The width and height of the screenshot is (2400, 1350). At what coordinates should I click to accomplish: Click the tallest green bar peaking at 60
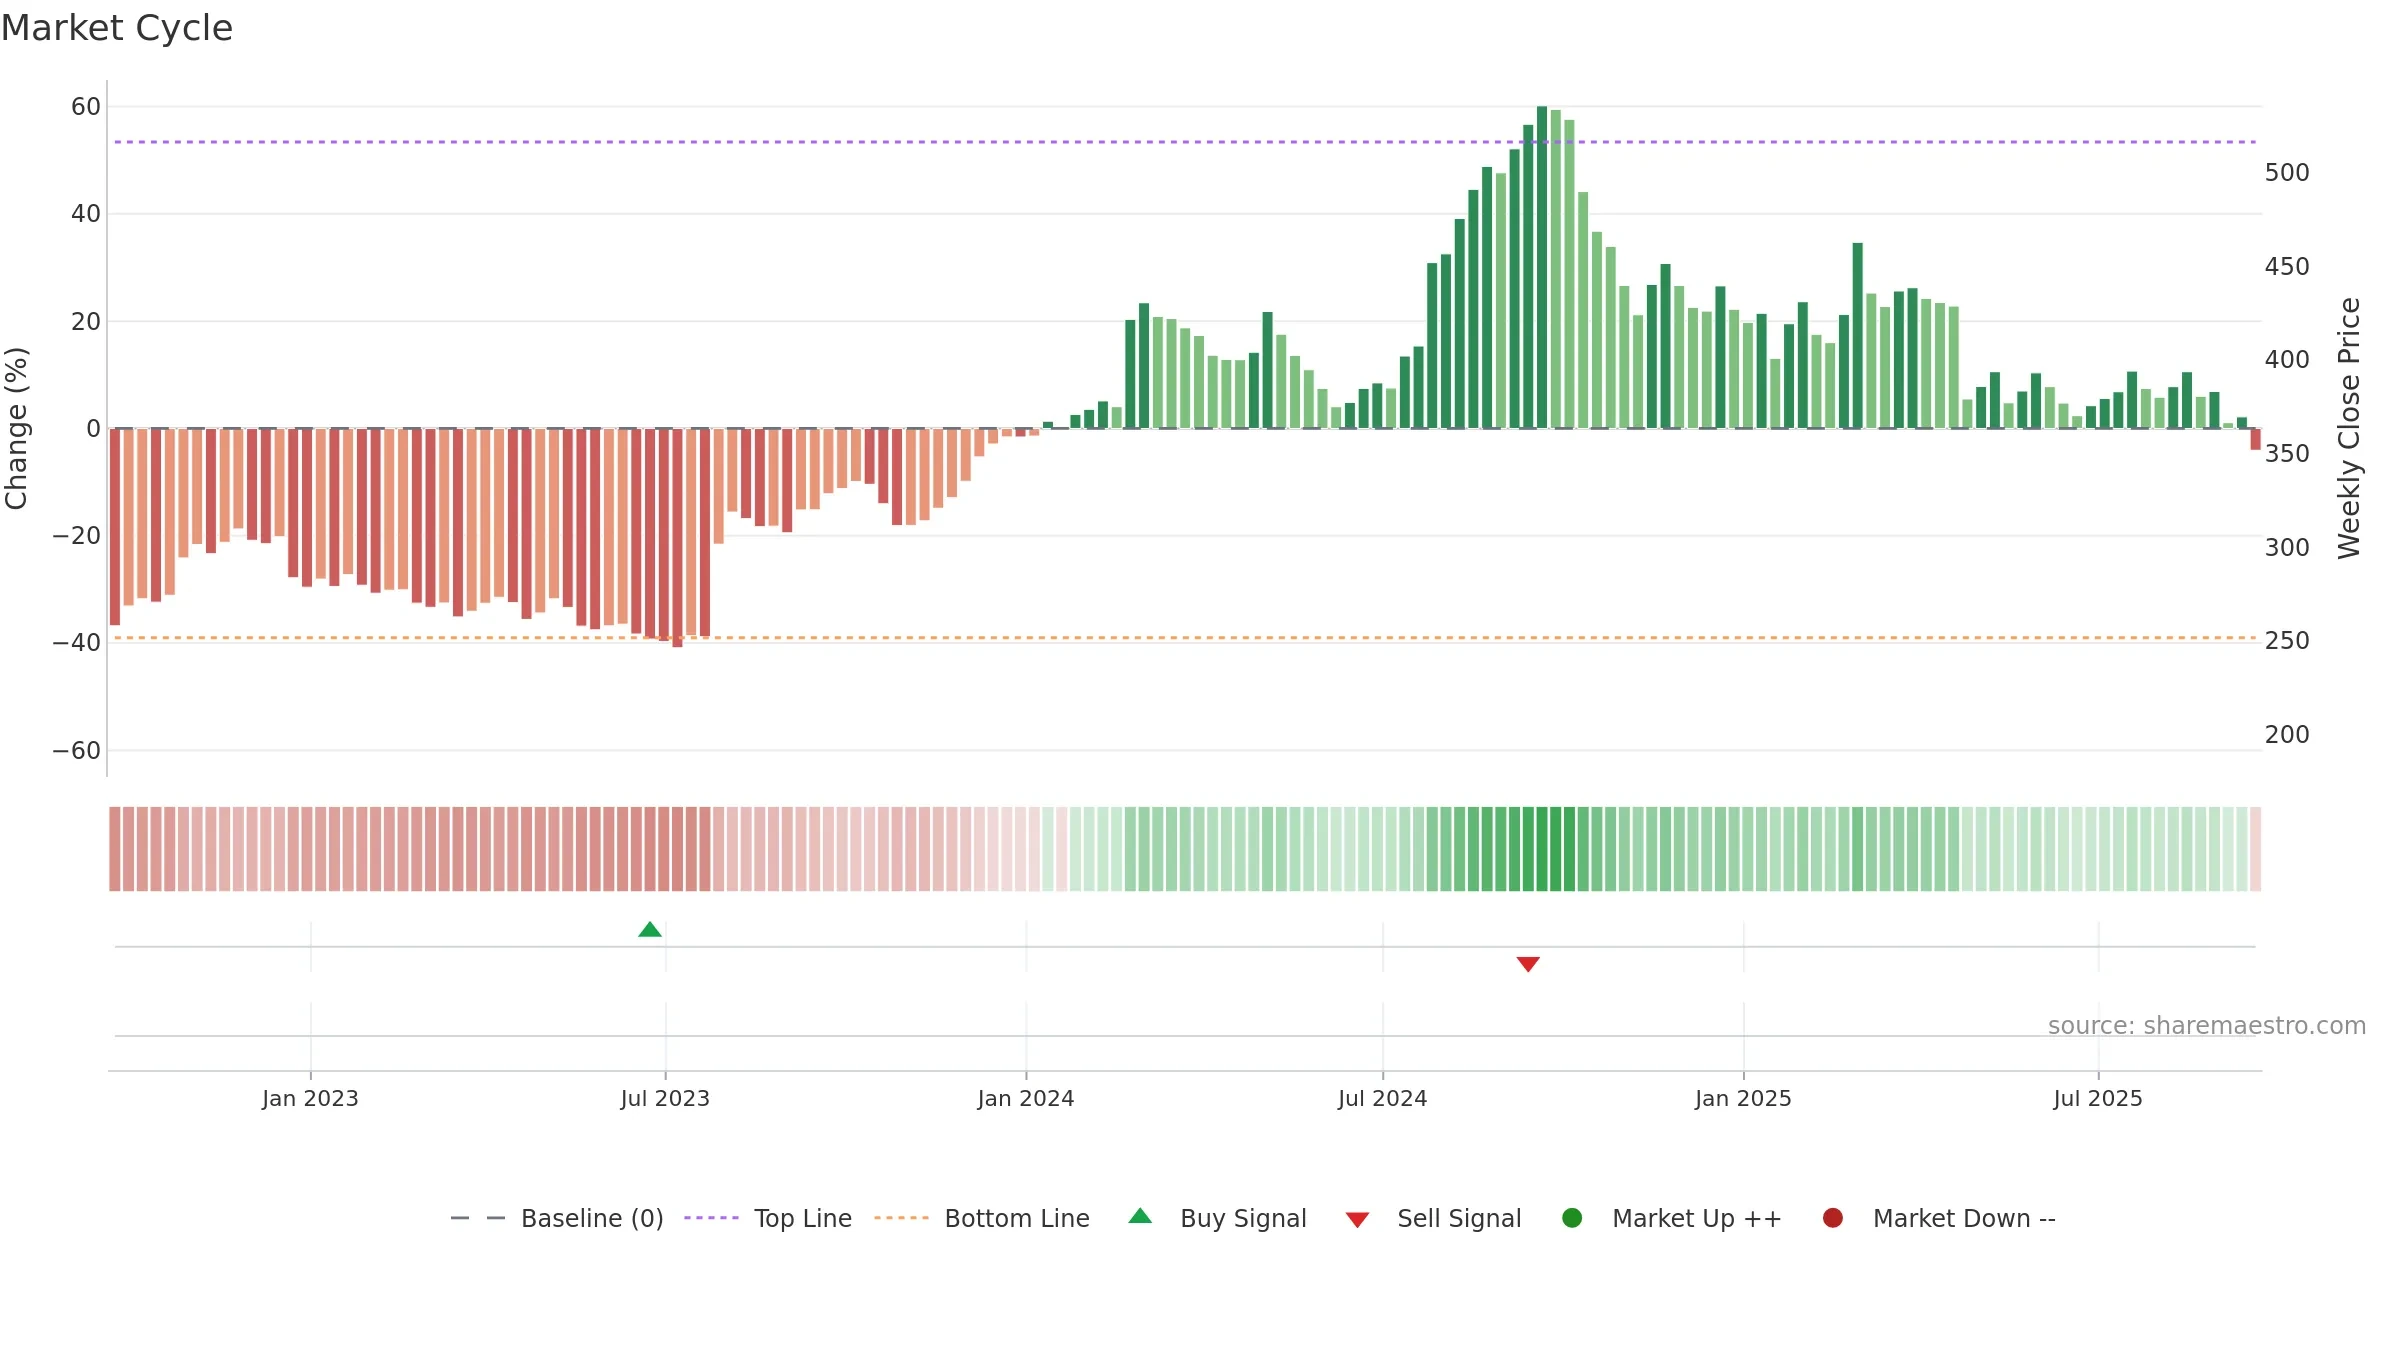[x=1542, y=267]
